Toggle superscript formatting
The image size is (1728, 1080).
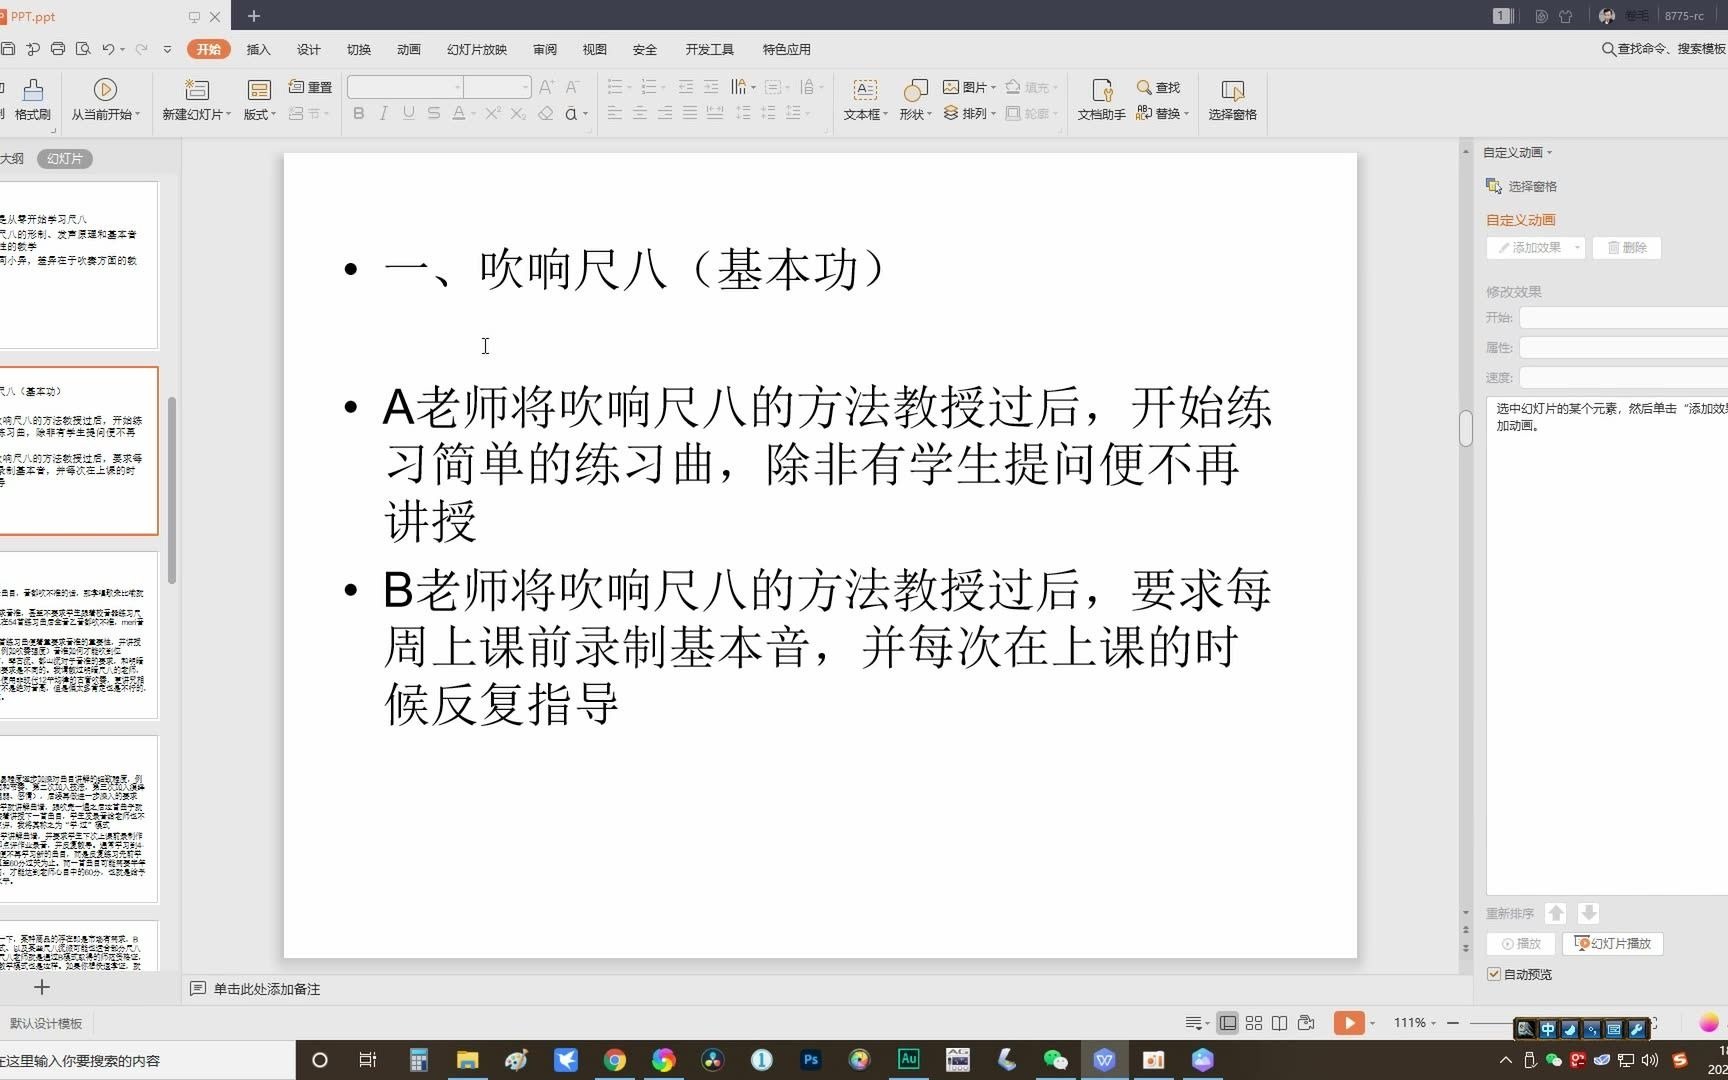point(492,114)
